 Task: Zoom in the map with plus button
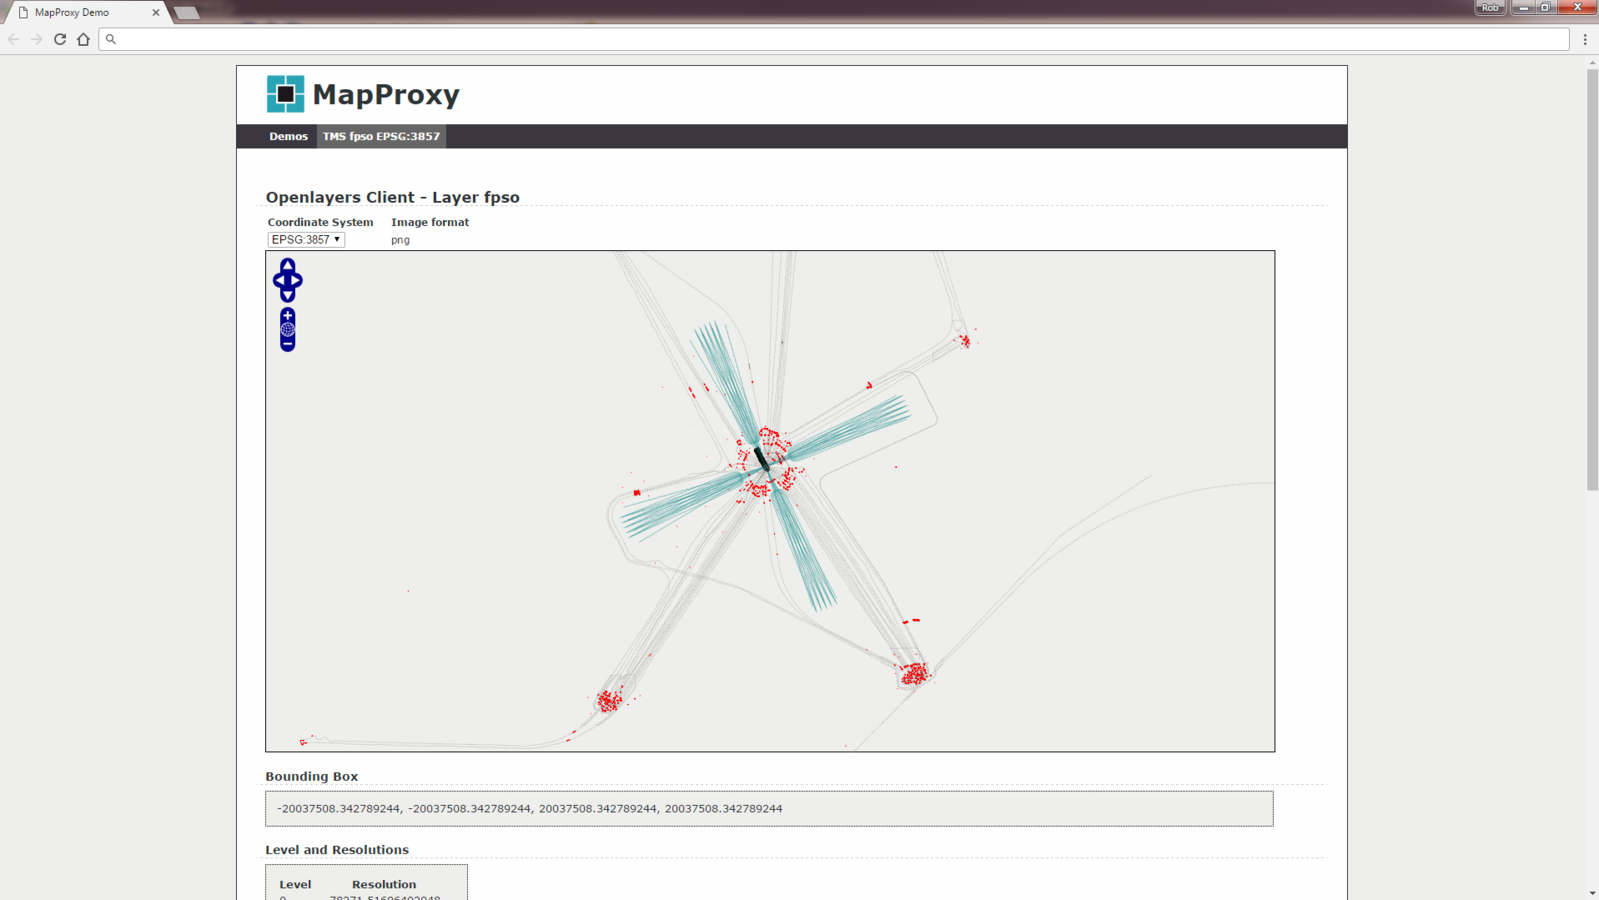tap(288, 315)
